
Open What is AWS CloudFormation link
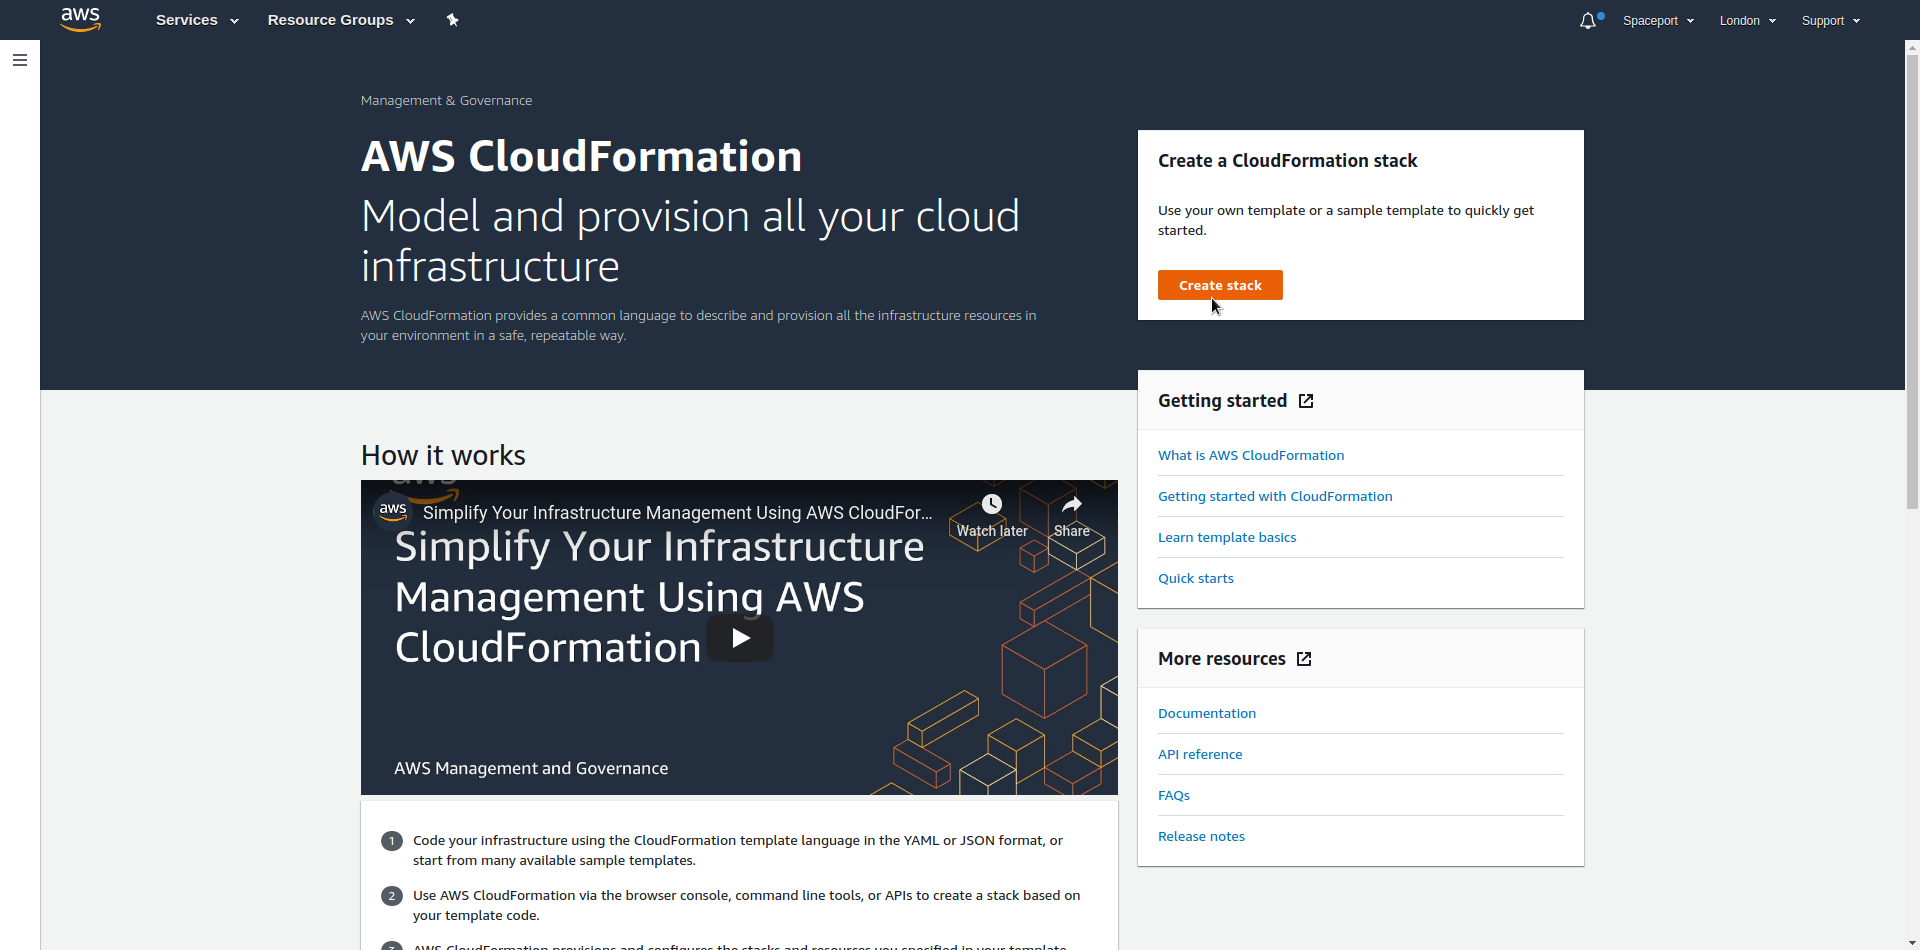[x=1251, y=455]
